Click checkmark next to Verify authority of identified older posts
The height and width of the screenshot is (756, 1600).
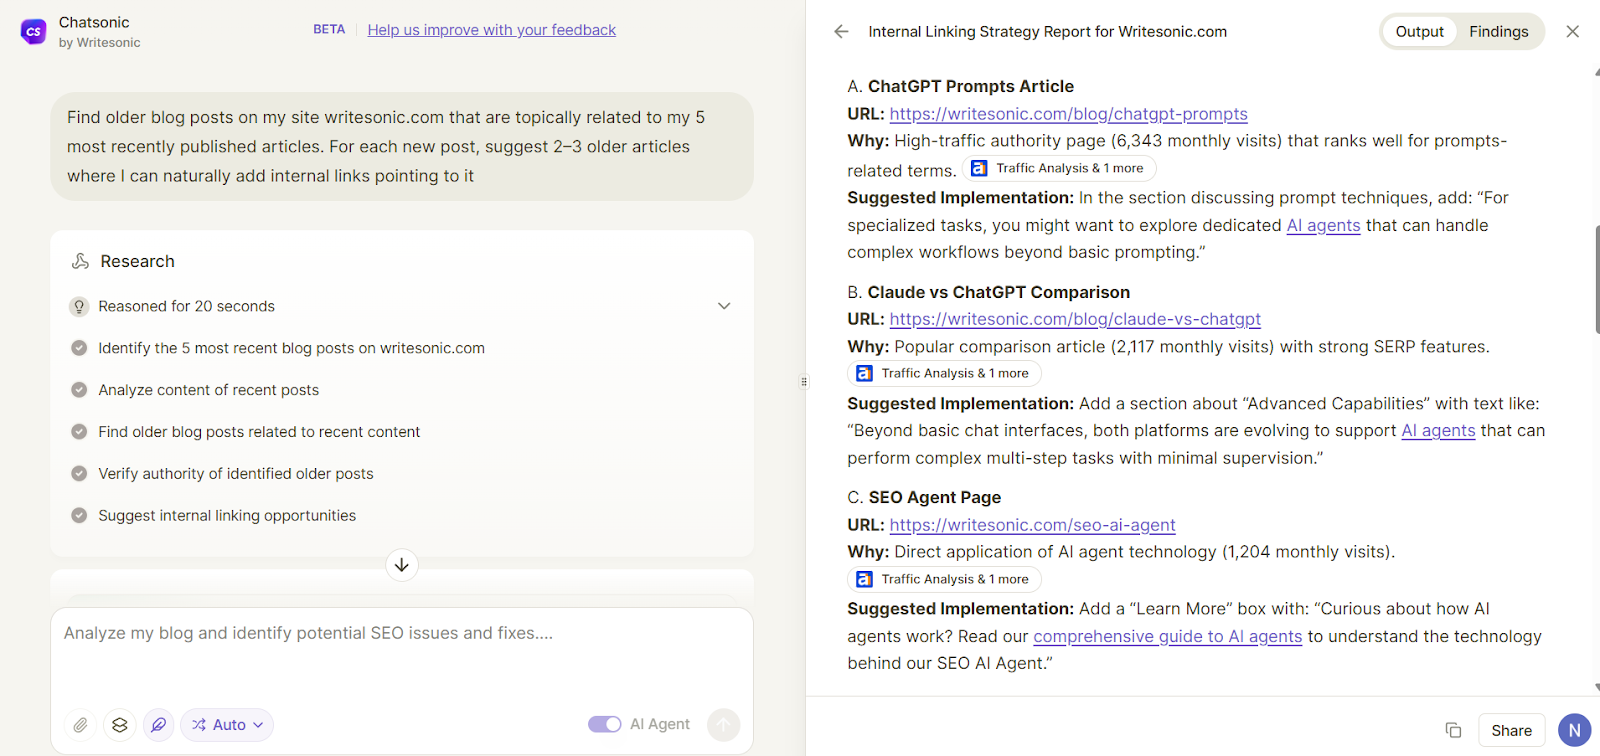[79, 474]
